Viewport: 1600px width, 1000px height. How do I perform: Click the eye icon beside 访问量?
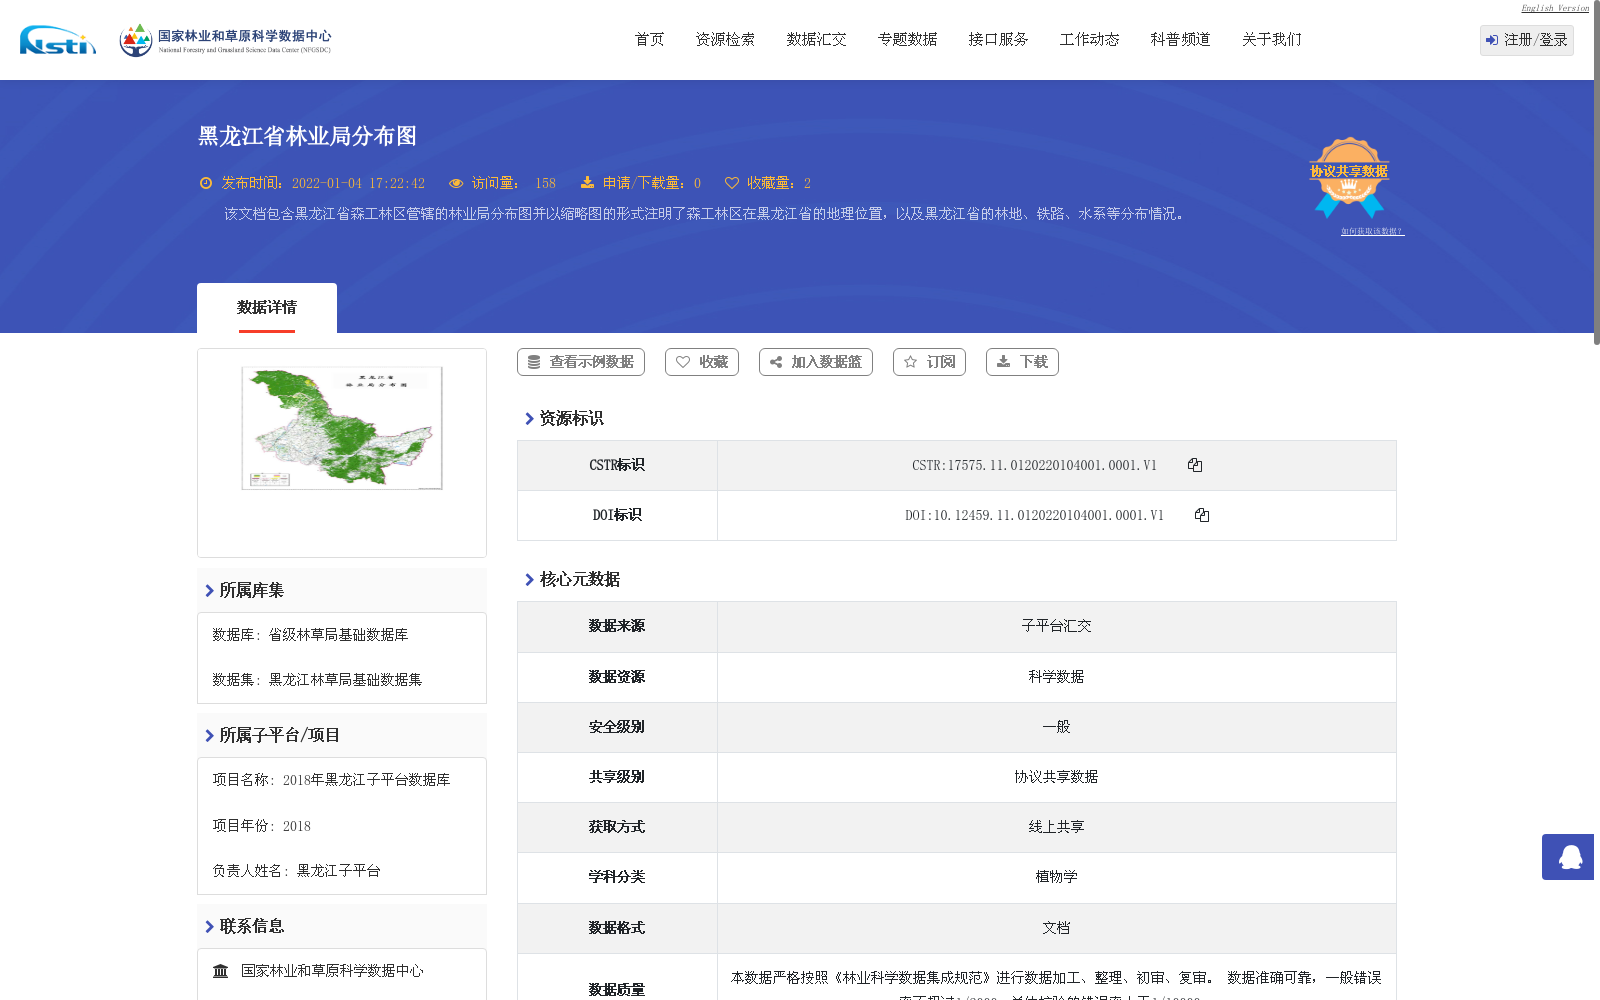click(x=456, y=183)
